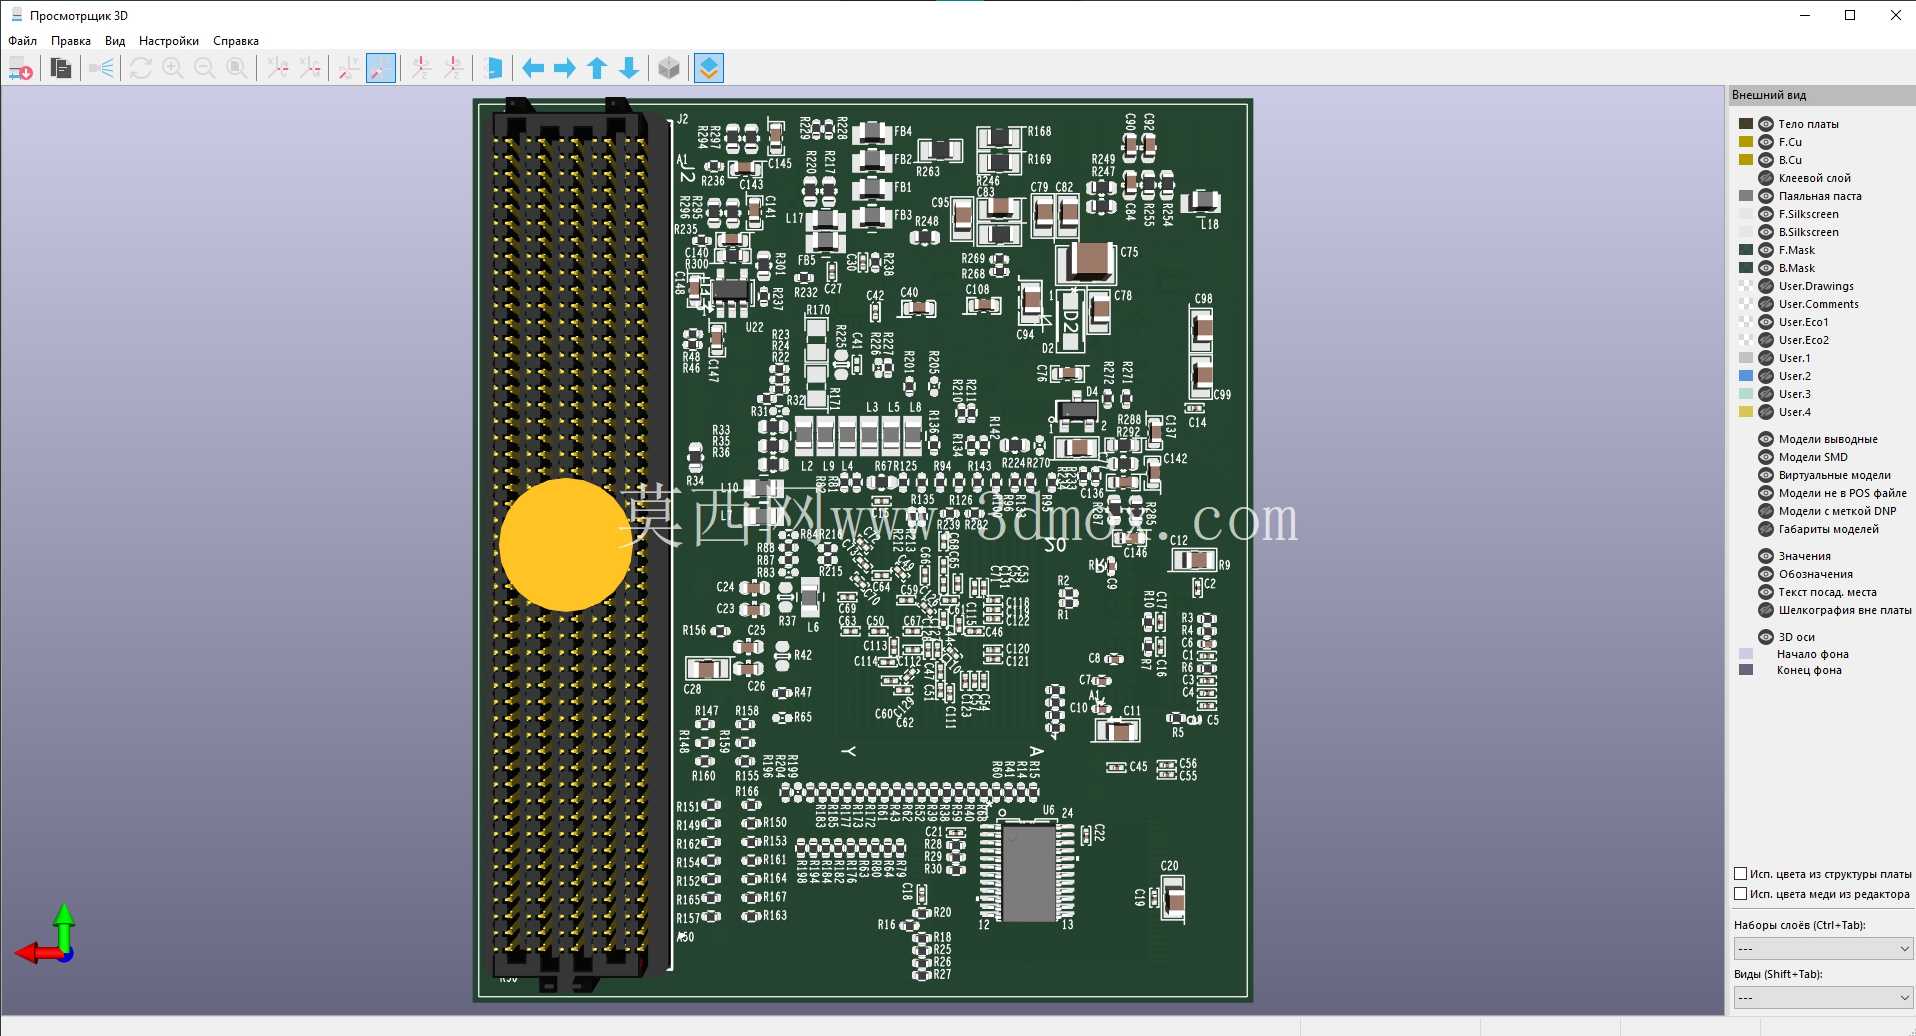Open the Виды viewport dropdown
This screenshot has width=1916, height=1036.
tap(1823, 997)
